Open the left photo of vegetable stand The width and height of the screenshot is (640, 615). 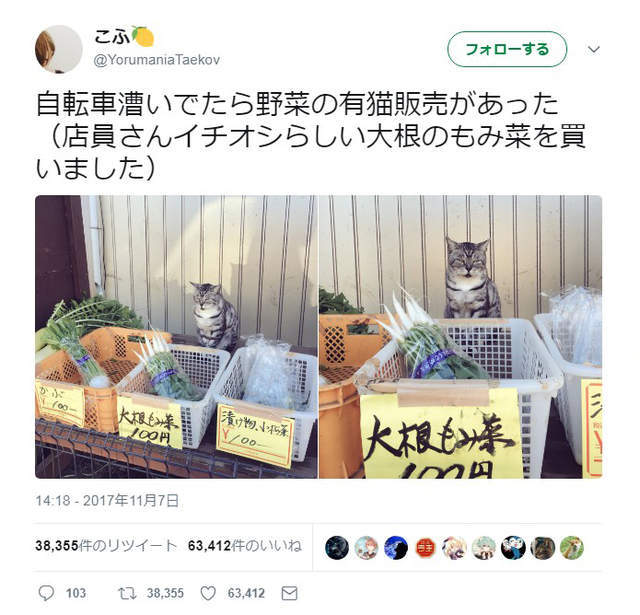(176, 337)
